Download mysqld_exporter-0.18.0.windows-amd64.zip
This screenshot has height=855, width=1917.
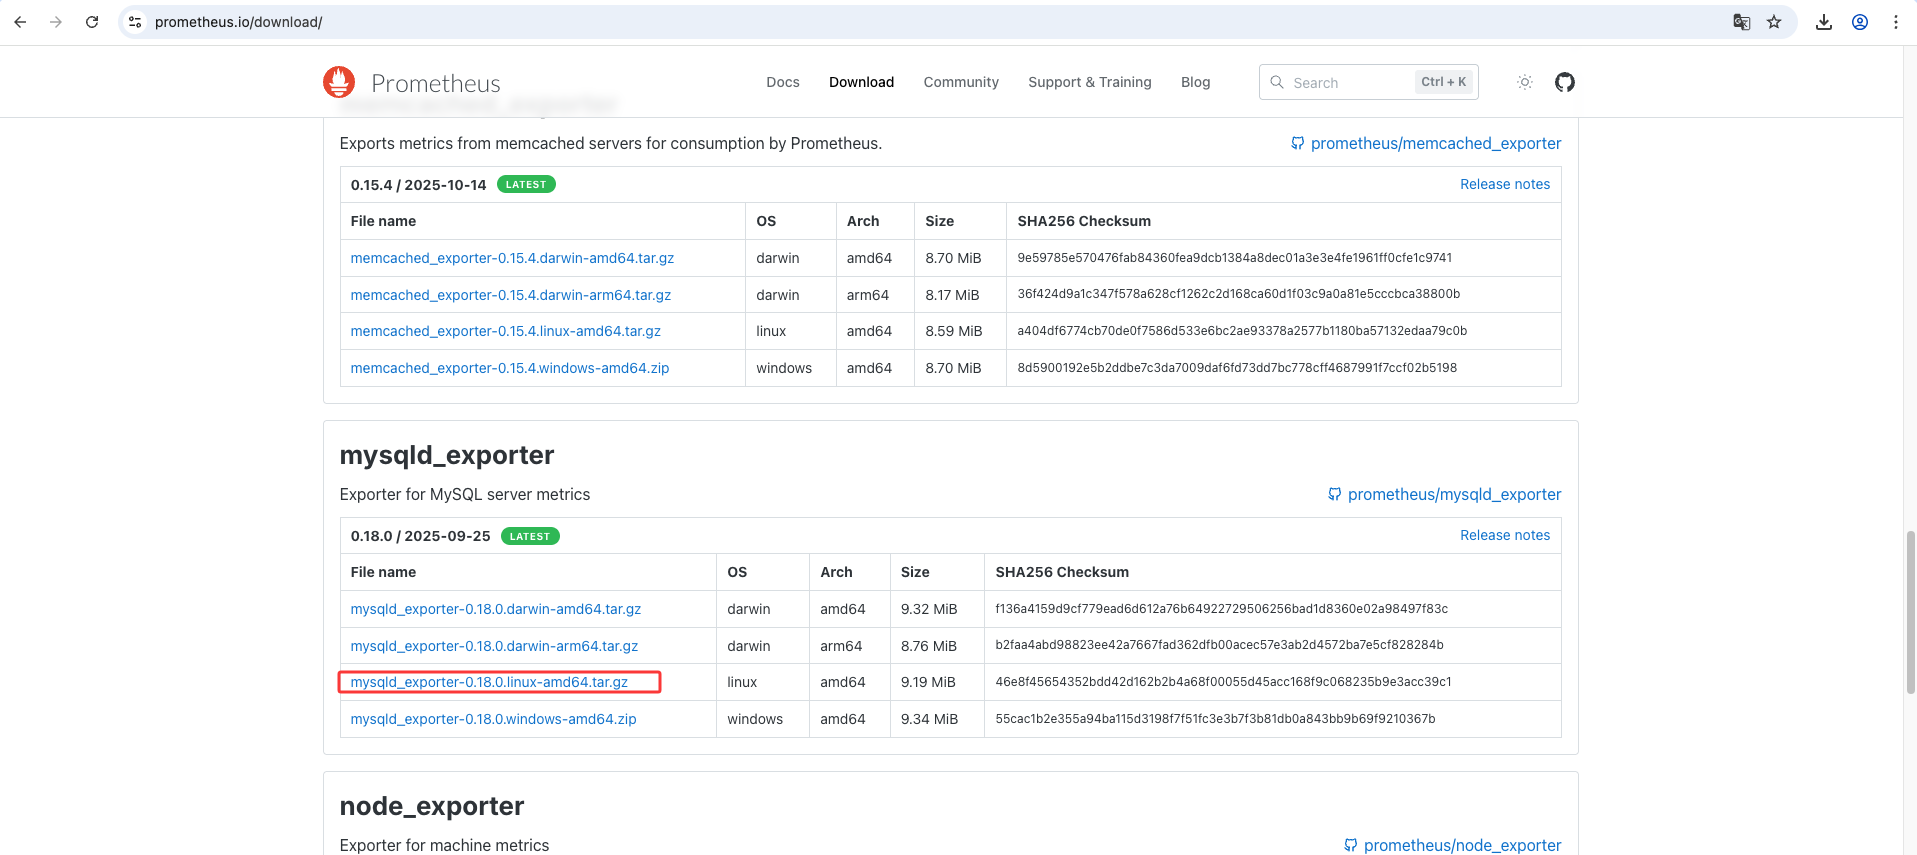(x=493, y=719)
